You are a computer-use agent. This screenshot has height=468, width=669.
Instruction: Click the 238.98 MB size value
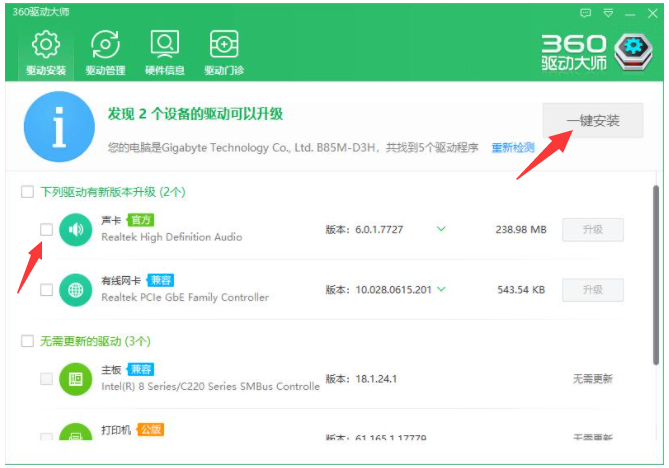point(521,230)
